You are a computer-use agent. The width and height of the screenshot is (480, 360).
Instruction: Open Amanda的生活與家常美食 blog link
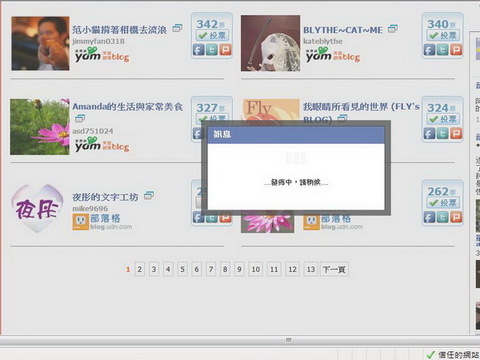point(128,107)
